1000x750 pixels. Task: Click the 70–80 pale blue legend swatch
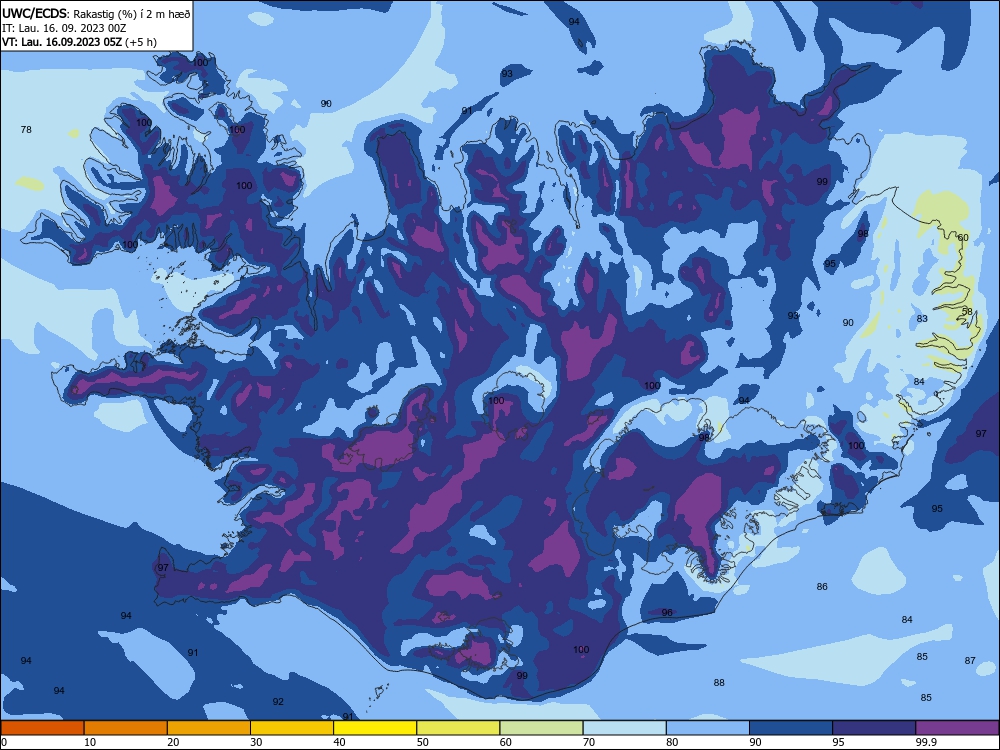click(625, 728)
